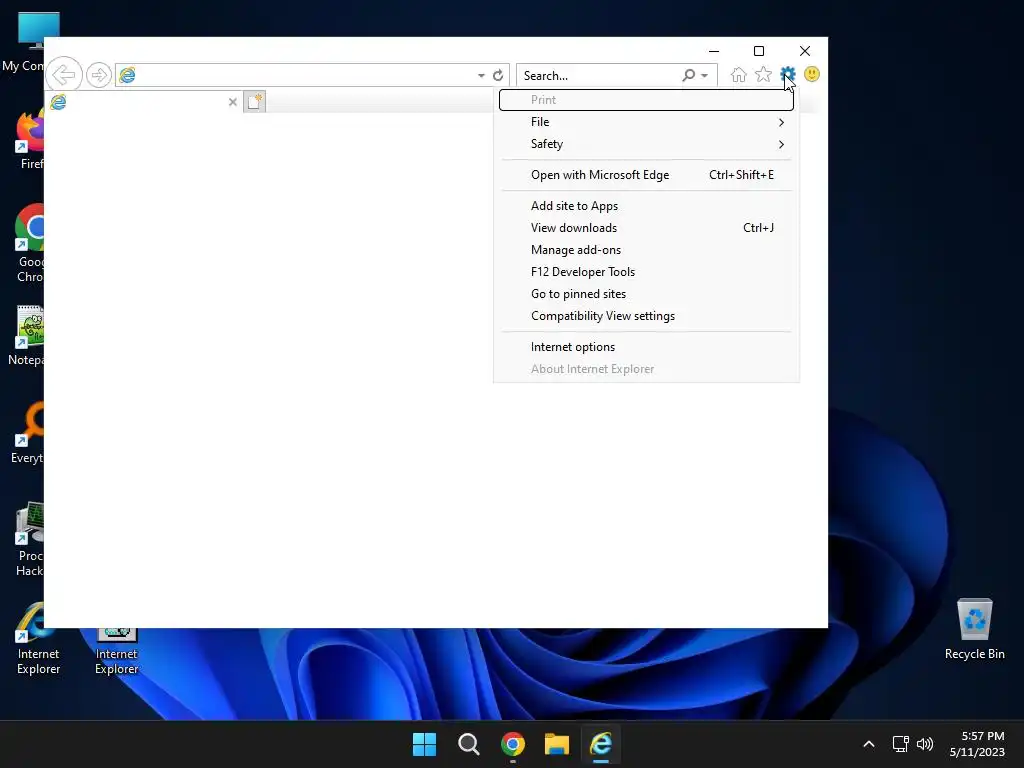Open Favorites star icon
The image size is (1024, 768).
[763, 74]
